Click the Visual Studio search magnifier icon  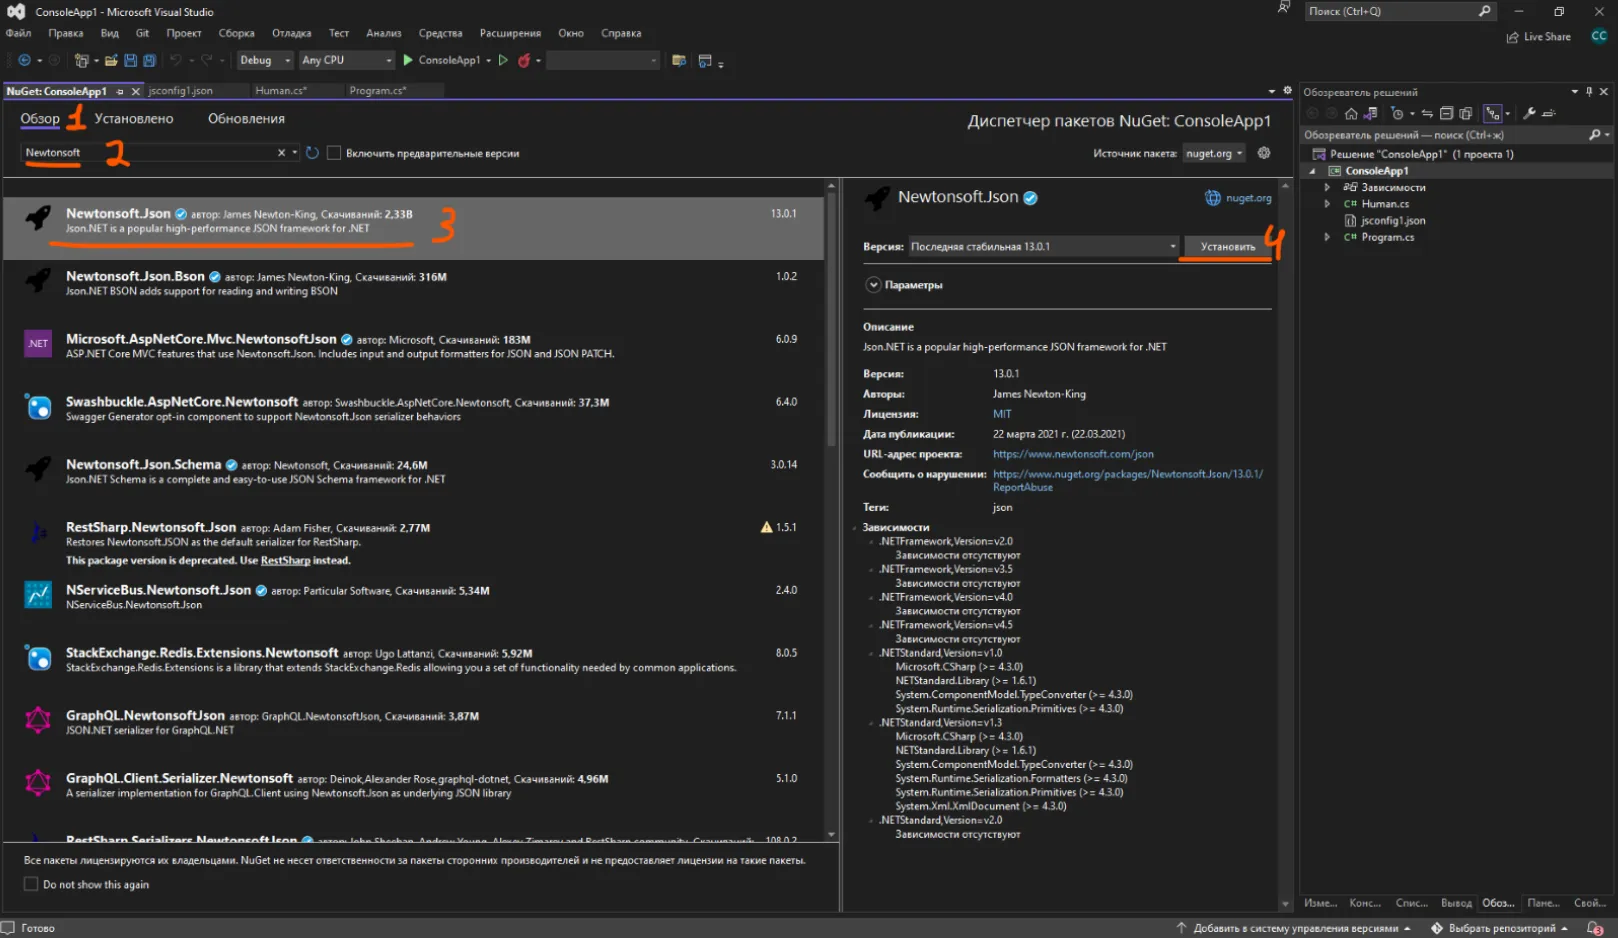tap(1485, 11)
